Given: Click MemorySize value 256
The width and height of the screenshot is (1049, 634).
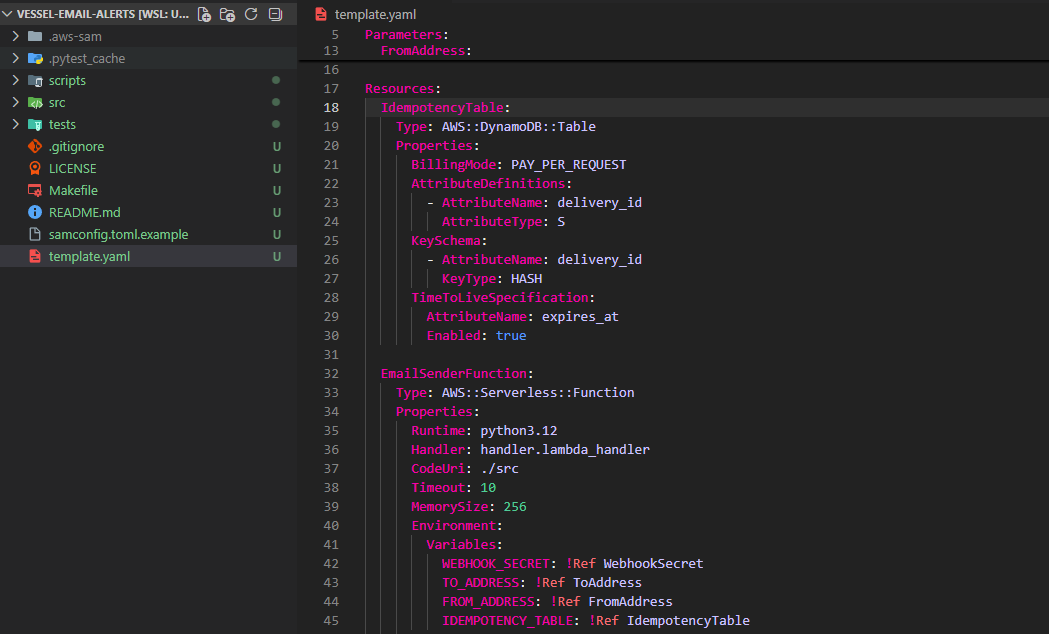Looking at the screenshot, I should click(515, 507).
